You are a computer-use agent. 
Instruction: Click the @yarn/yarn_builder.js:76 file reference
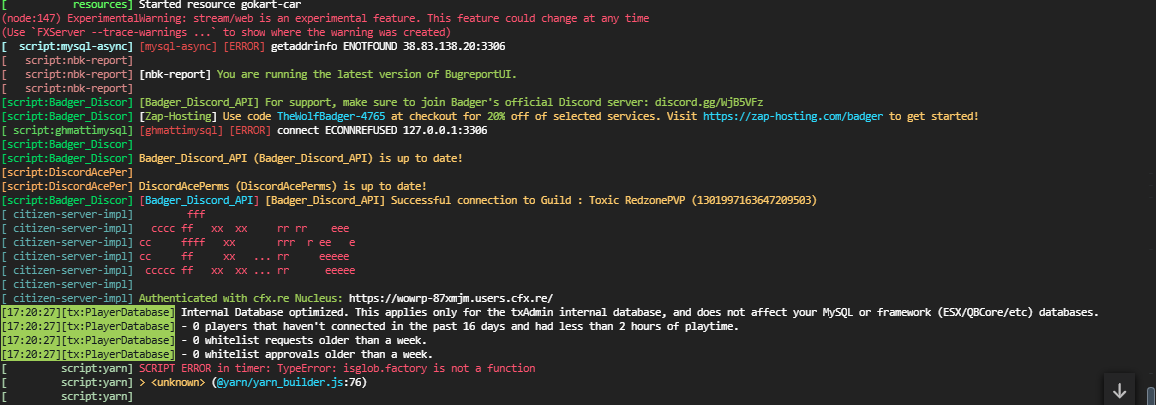[291, 383]
